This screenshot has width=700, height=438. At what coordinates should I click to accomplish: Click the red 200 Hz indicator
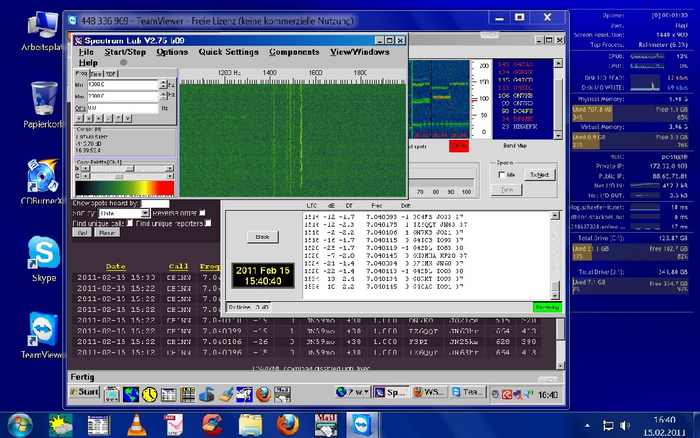458,146
